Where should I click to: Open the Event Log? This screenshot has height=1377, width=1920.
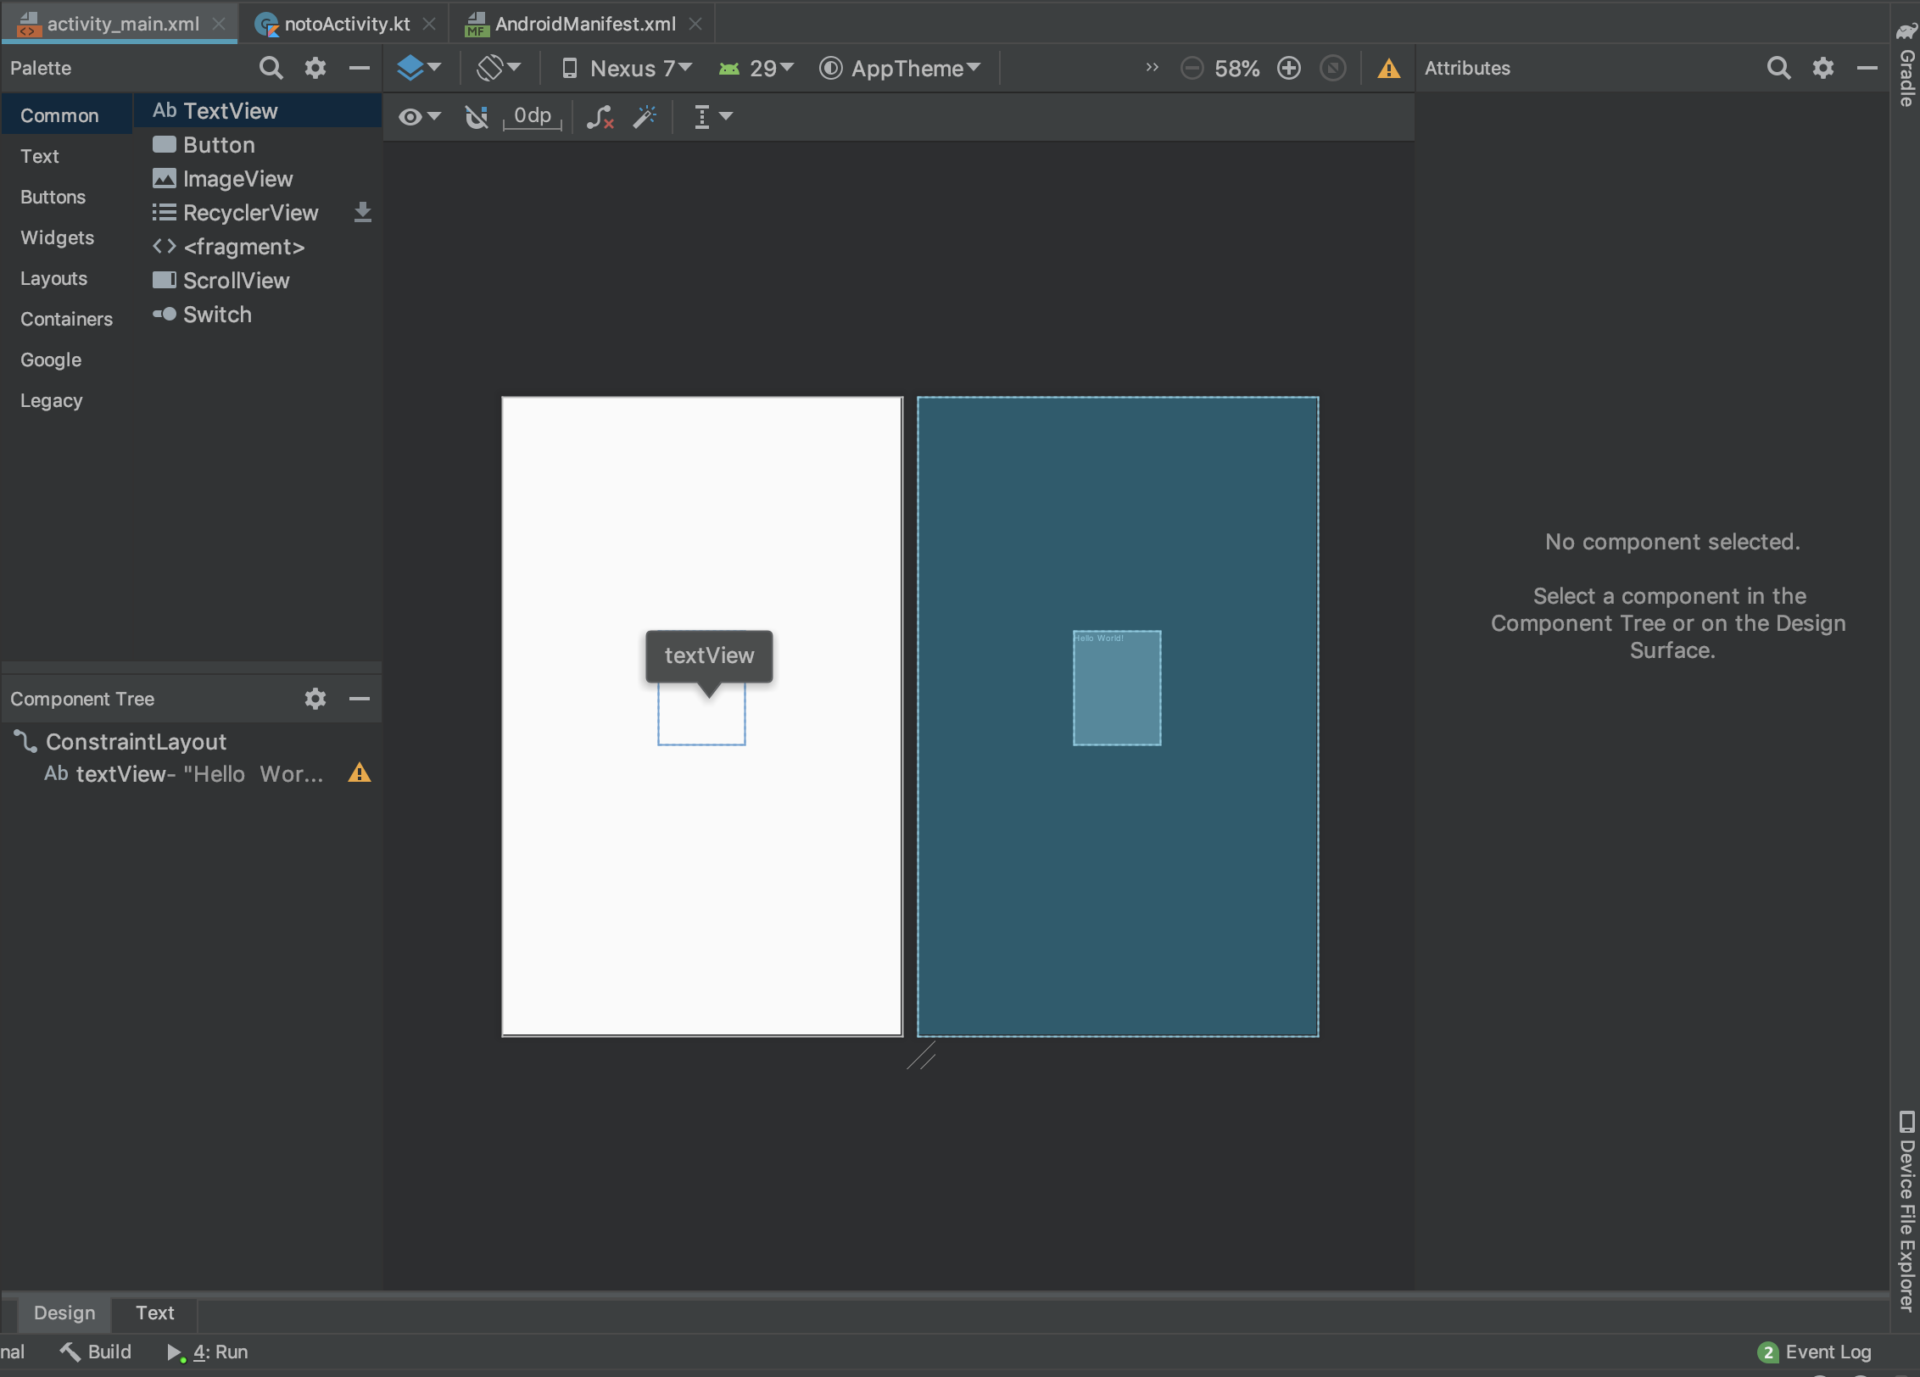(x=1827, y=1351)
